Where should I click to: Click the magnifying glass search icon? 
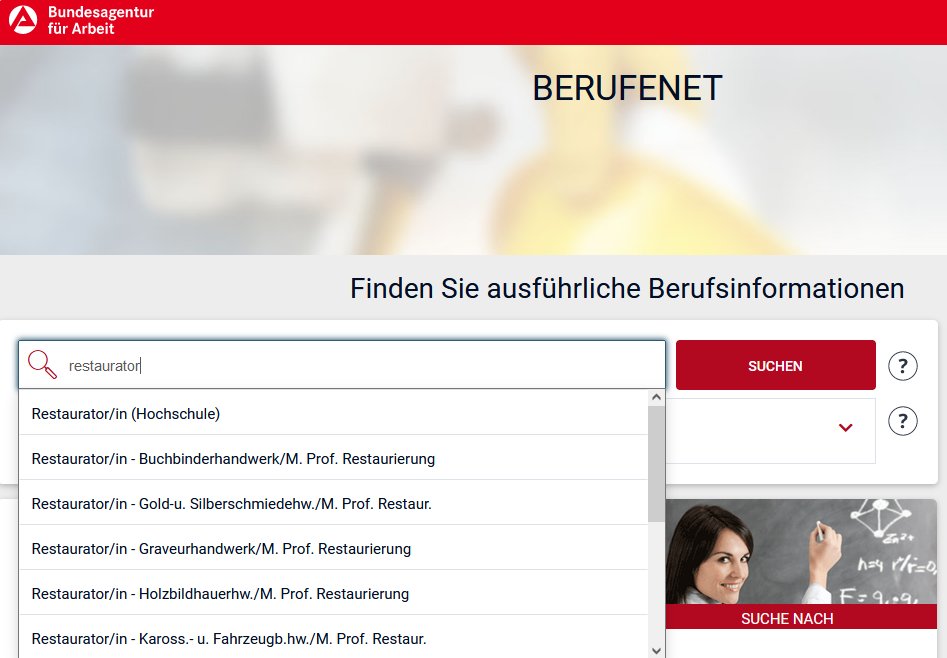tap(42, 364)
